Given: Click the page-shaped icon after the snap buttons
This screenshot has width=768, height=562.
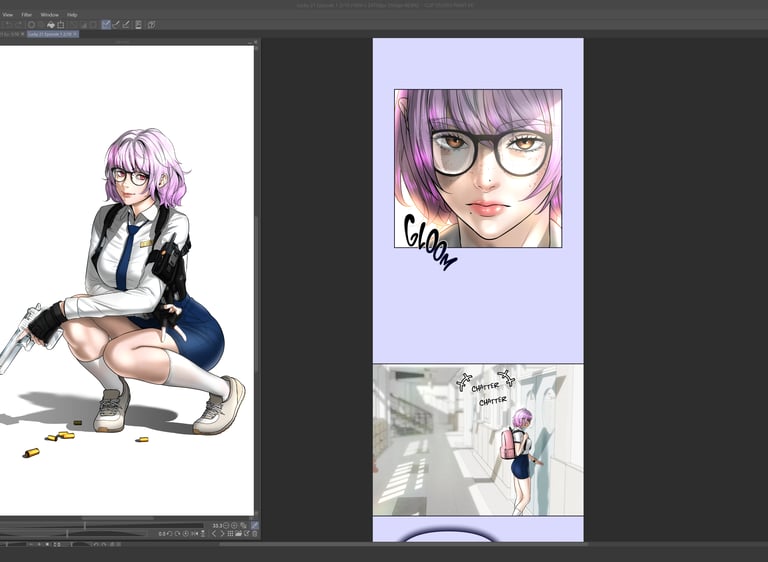Looking at the screenshot, I should coord(138,24).
